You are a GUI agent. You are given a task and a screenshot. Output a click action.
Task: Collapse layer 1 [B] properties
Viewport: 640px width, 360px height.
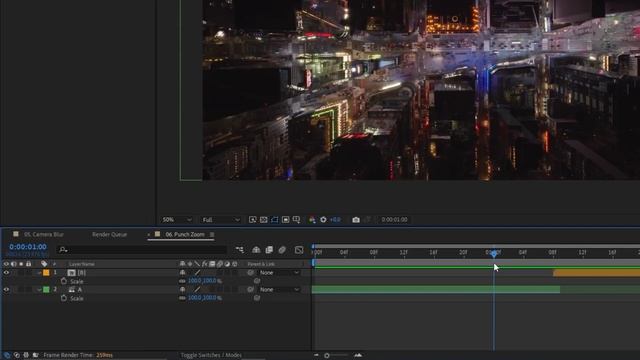[x=39, y=273]
